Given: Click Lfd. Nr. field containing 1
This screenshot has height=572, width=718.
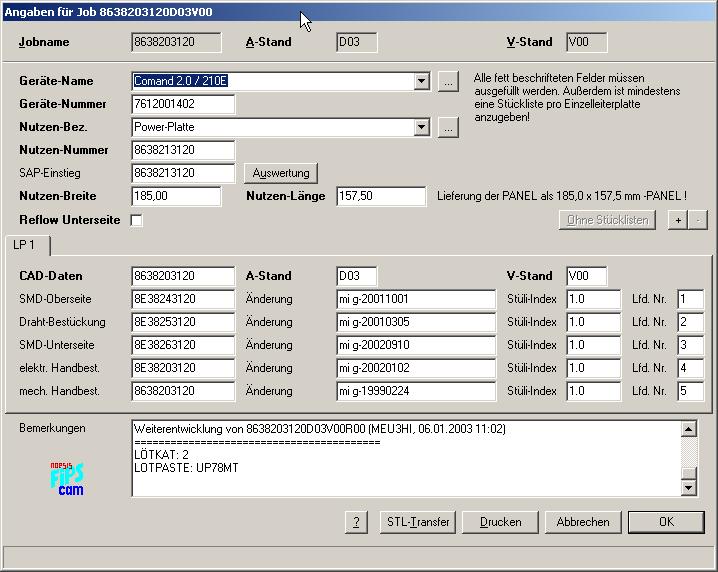Looking at the screenshot, I should [690, 299].
